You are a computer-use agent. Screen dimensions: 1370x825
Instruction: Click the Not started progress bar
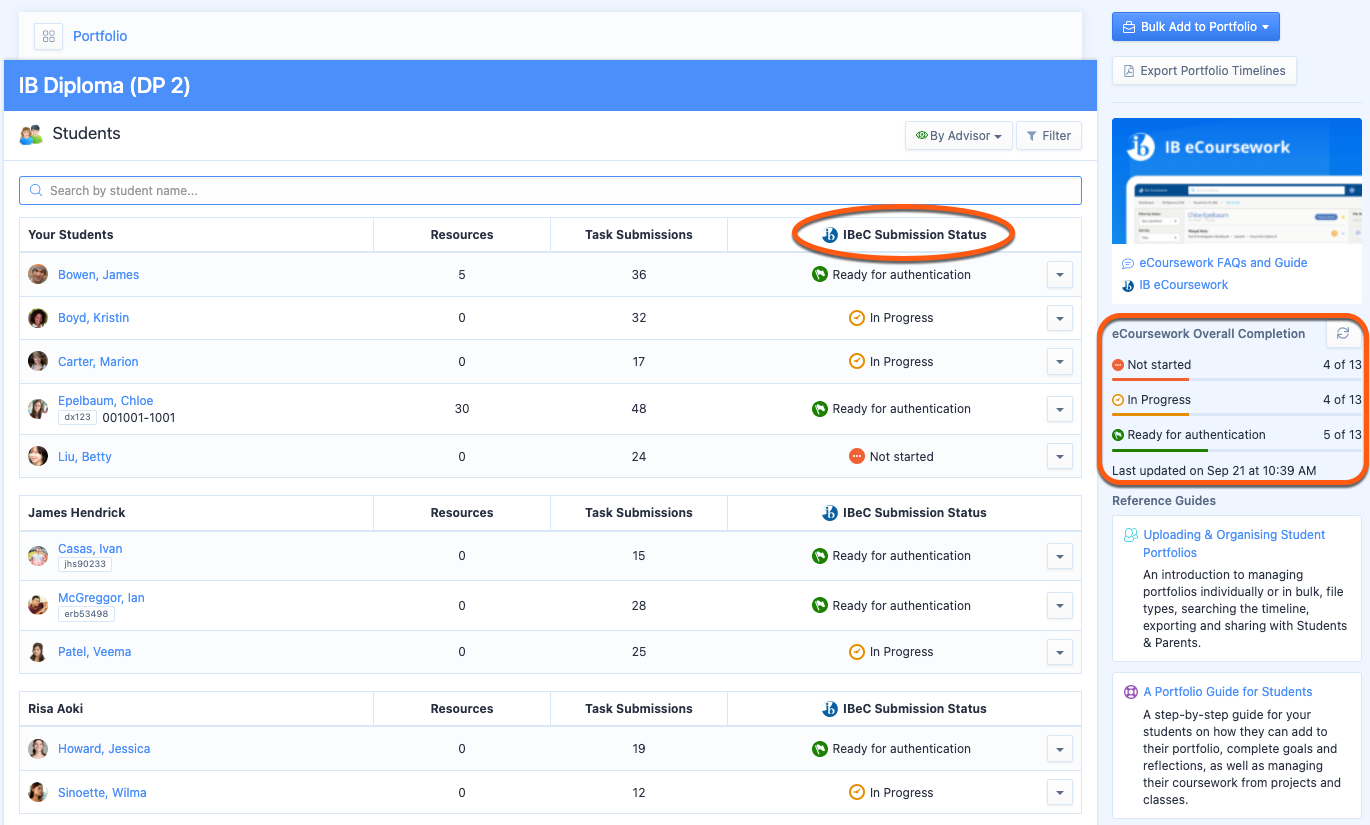[1236, 379]
